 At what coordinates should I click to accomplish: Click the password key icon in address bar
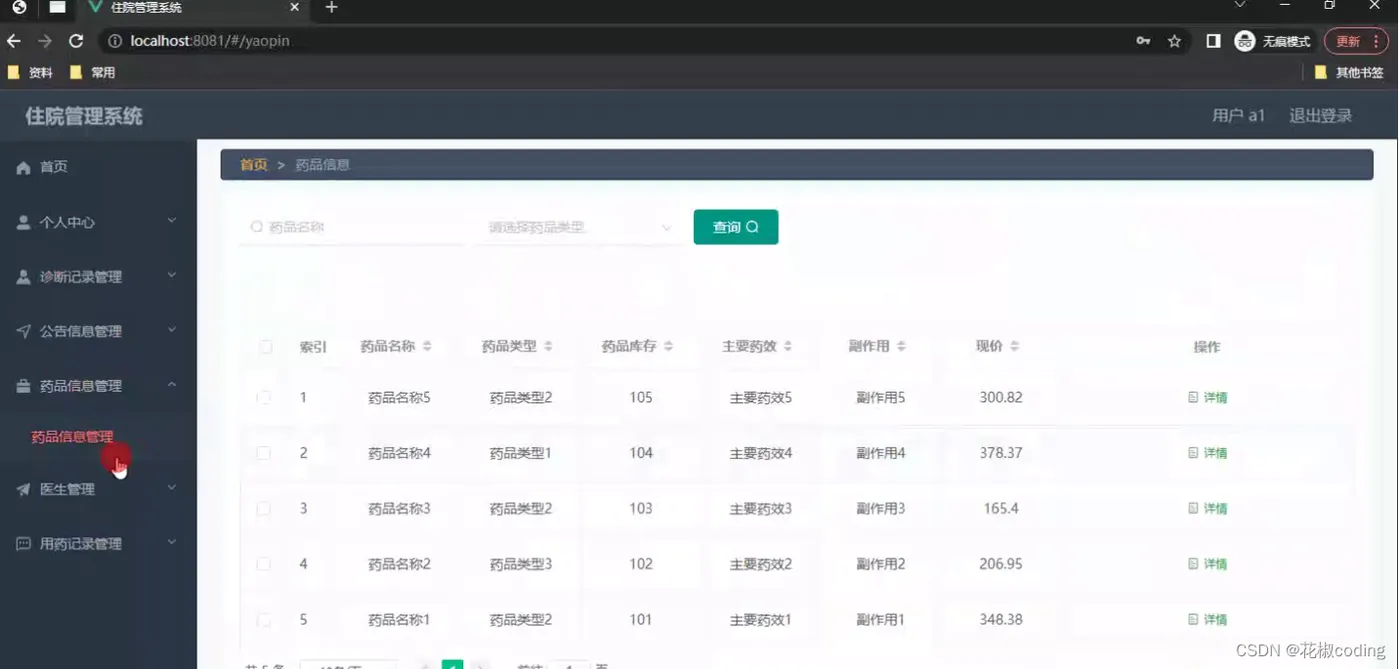coord(1143,41)
